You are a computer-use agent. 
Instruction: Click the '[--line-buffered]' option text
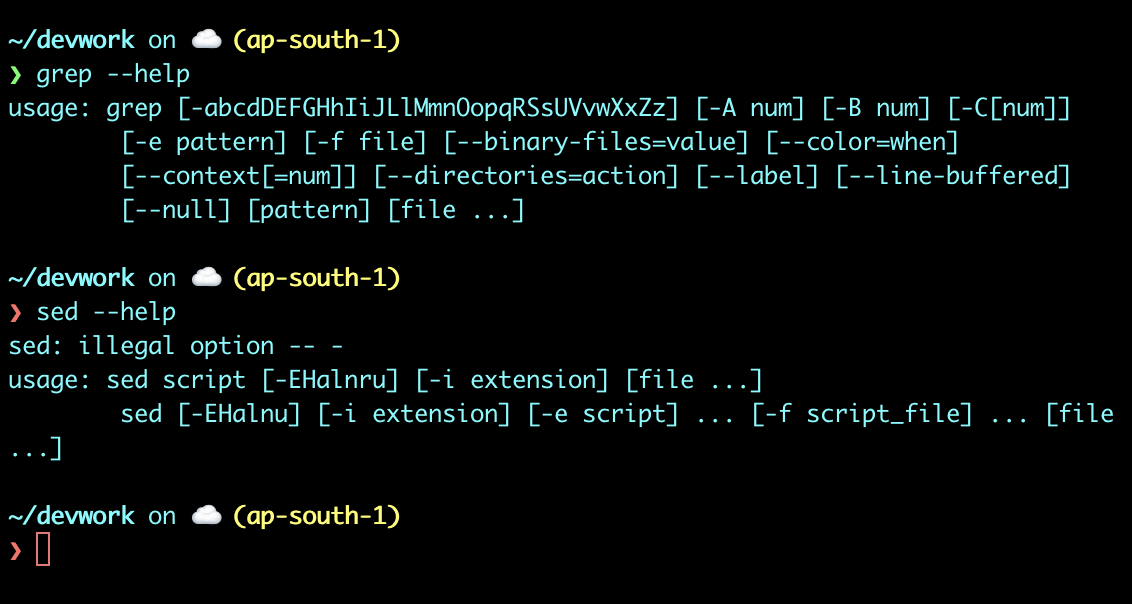952,176
